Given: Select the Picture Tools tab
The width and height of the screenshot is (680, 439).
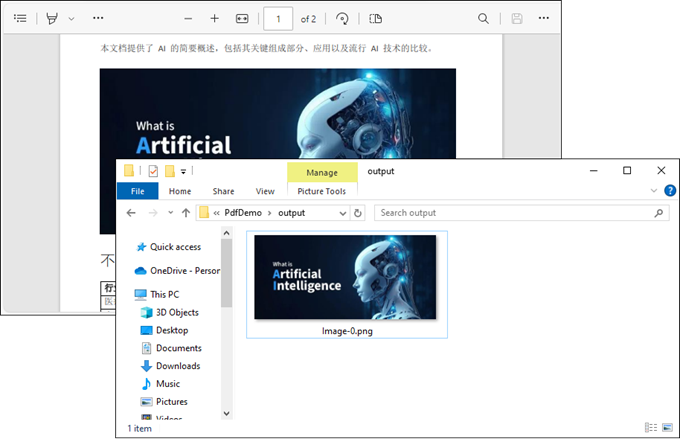Looking at the screenshot, I should [x=322, y=191].
